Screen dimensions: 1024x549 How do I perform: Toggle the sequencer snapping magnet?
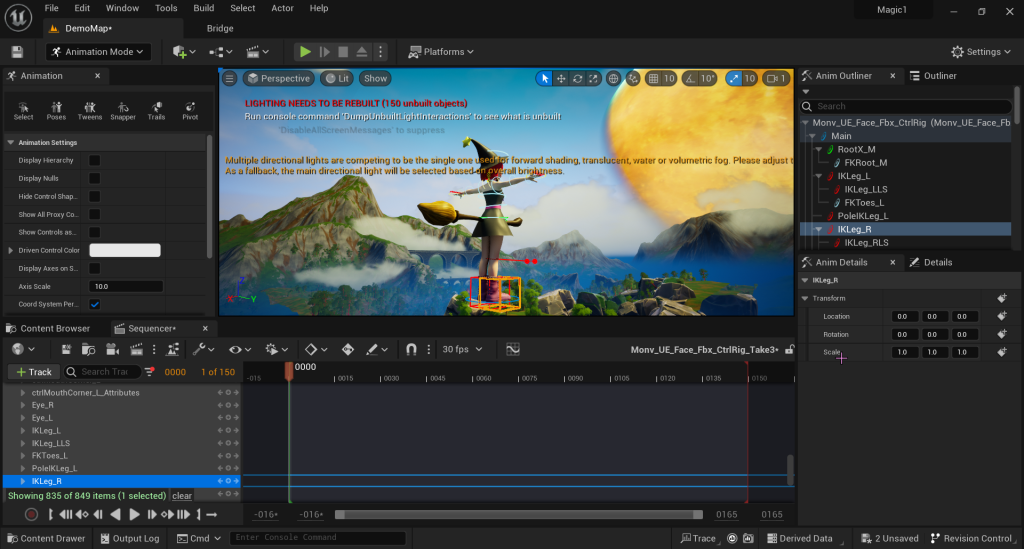(x=411, y=349)
